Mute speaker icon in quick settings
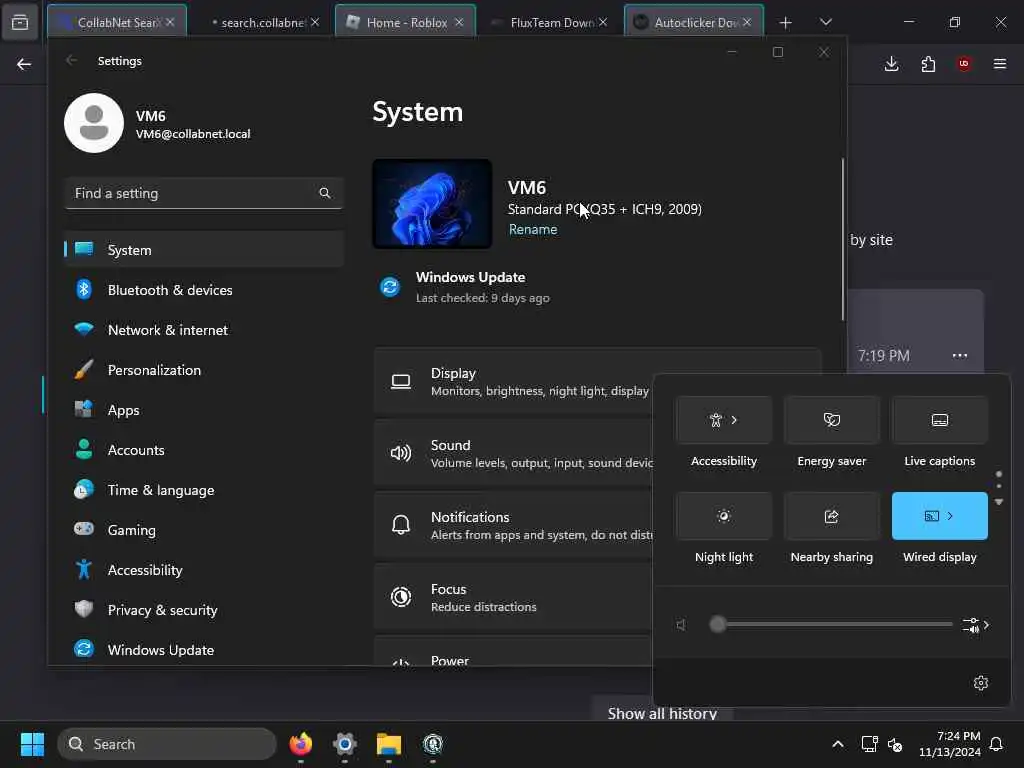This screenshot has width=1024, height=768. pyautogui.click(x=681, y=625)
